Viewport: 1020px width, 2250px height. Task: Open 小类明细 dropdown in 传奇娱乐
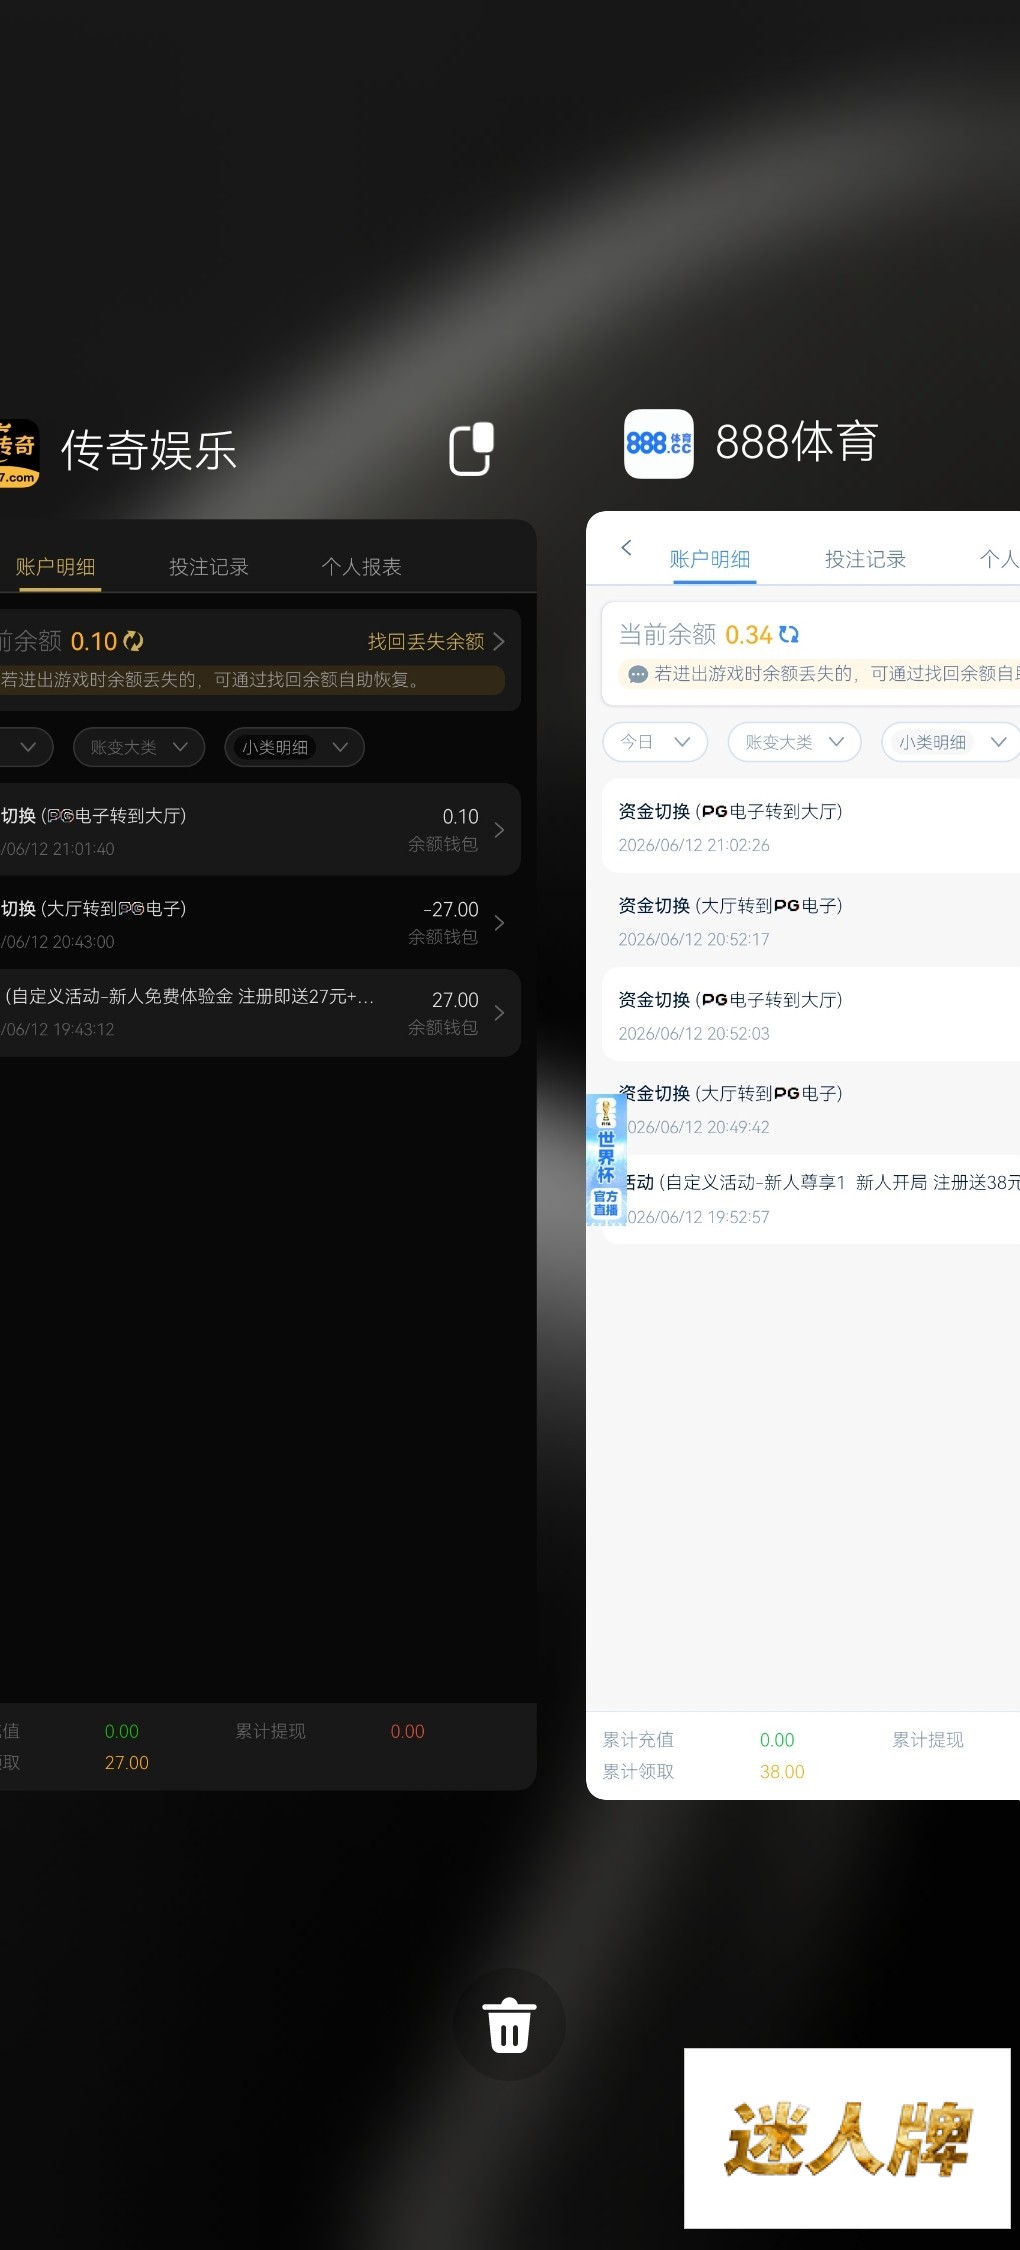tap(294, 747)
